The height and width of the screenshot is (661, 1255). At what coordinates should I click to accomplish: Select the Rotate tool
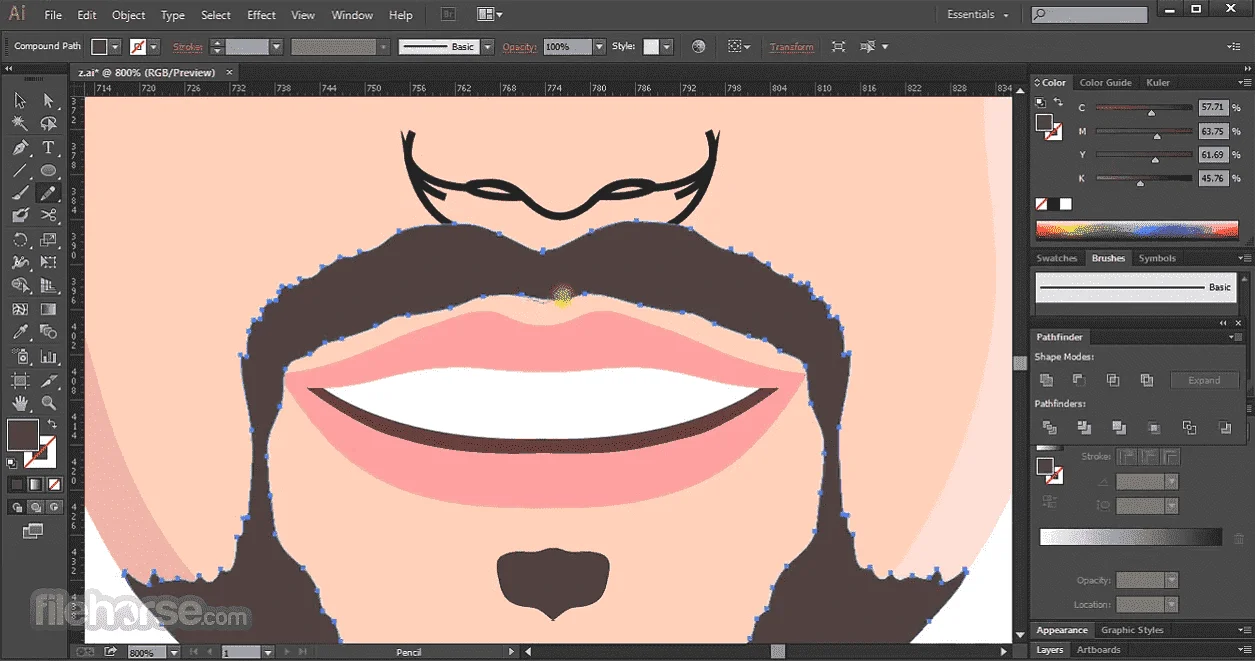click(x=20, y=240)
